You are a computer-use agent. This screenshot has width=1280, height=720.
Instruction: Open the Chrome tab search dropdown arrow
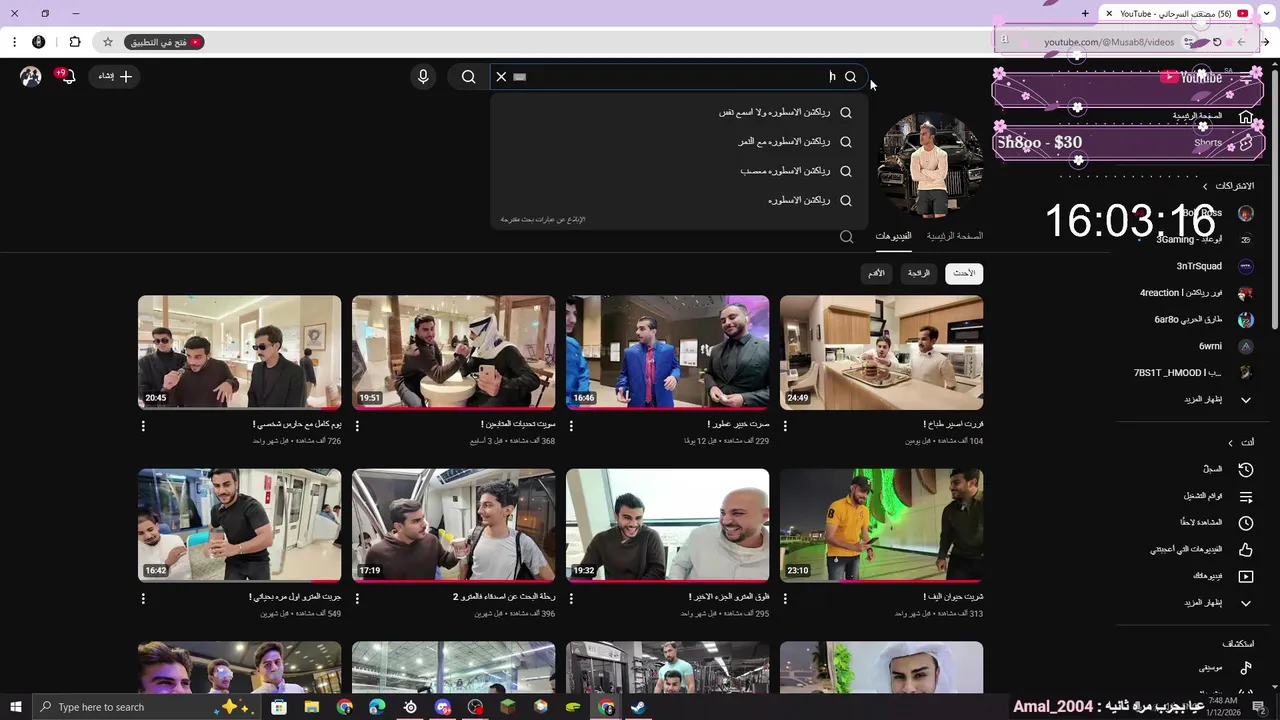pos(1266,13)
